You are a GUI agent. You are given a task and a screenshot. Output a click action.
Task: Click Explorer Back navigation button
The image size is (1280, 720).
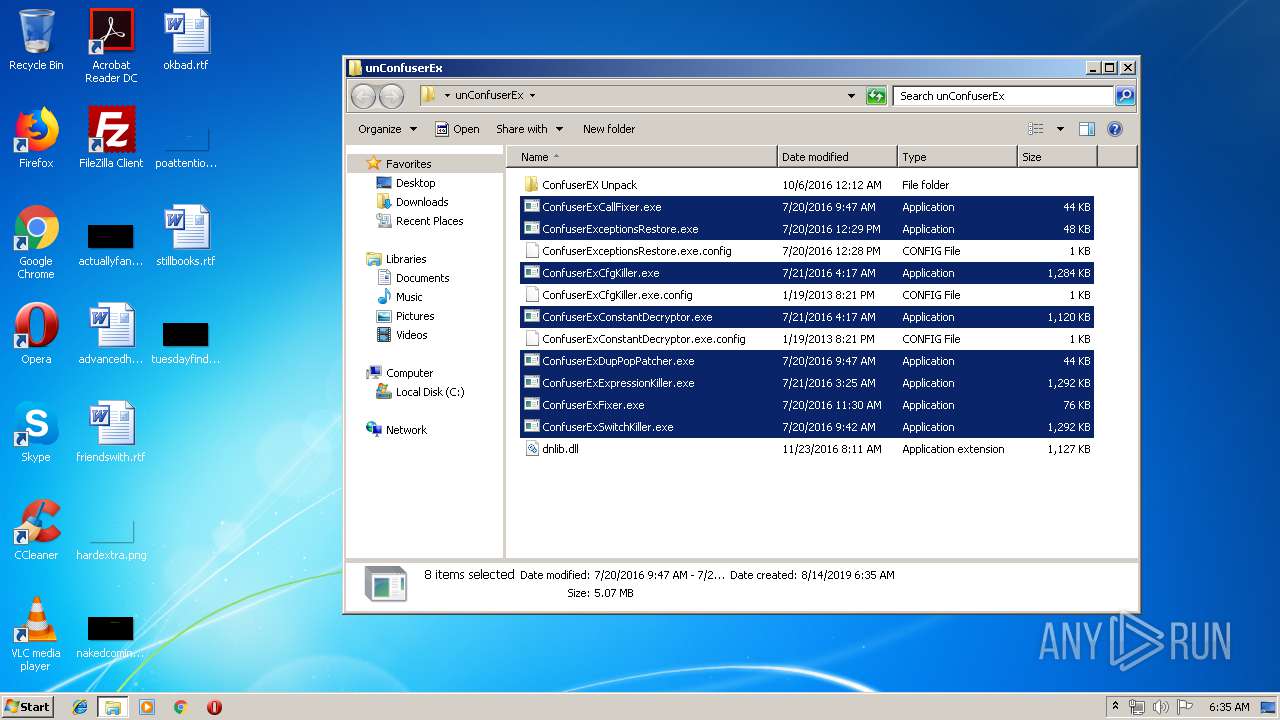tap(364, 96)
